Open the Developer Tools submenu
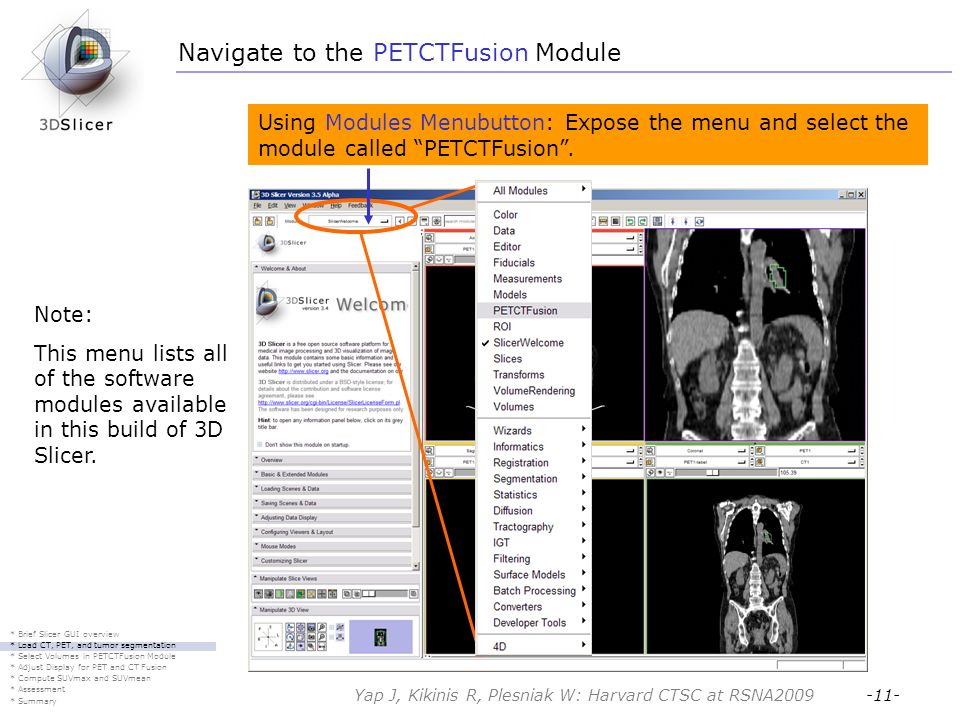The image size is (960, 720). click(533, 623)
